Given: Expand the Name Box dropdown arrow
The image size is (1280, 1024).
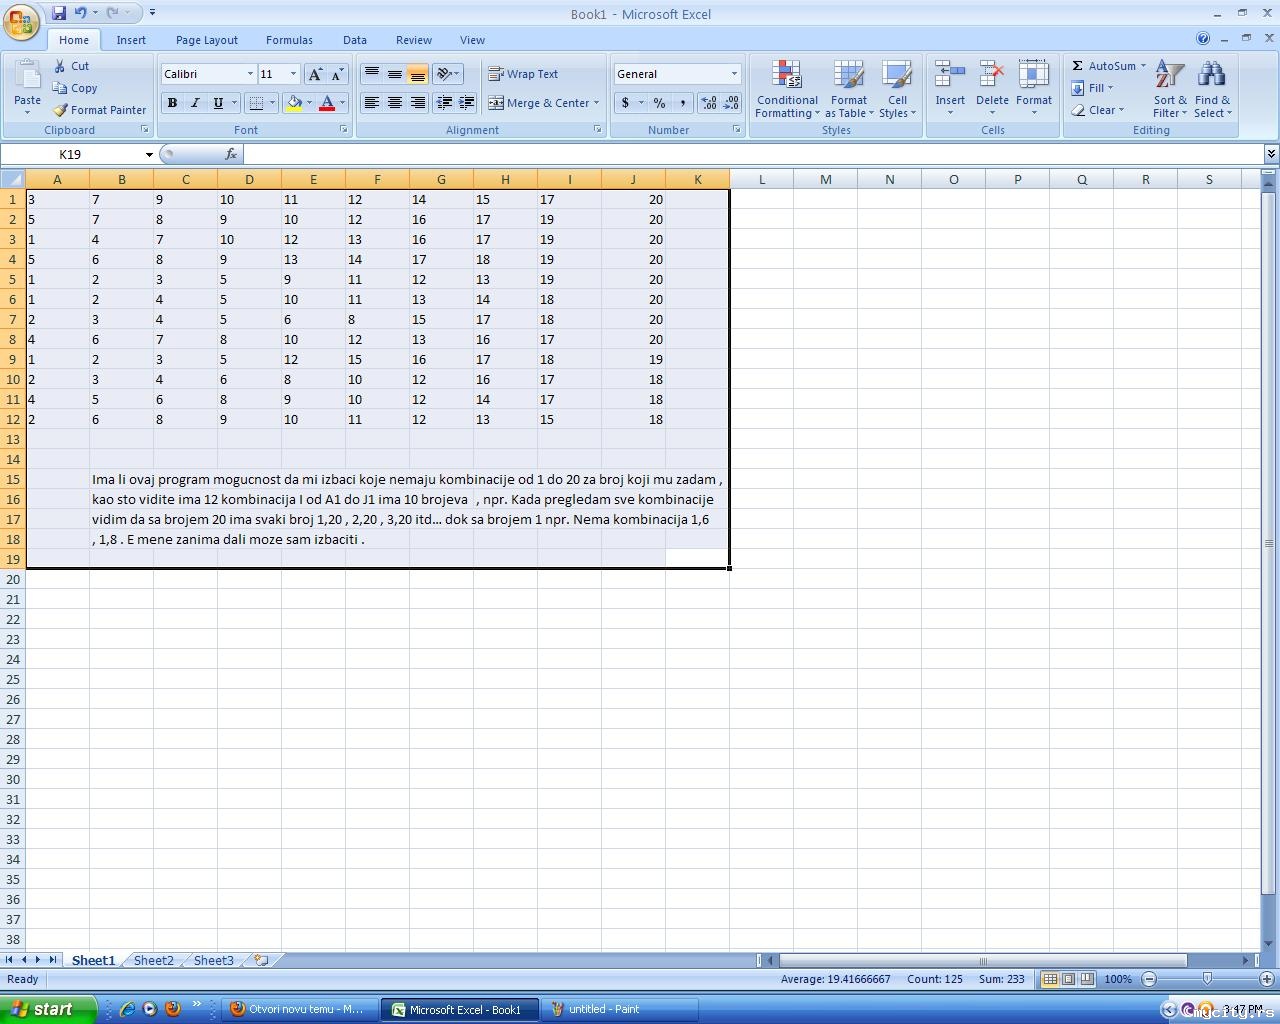Looking at the screenshot, I should (149, 155).
